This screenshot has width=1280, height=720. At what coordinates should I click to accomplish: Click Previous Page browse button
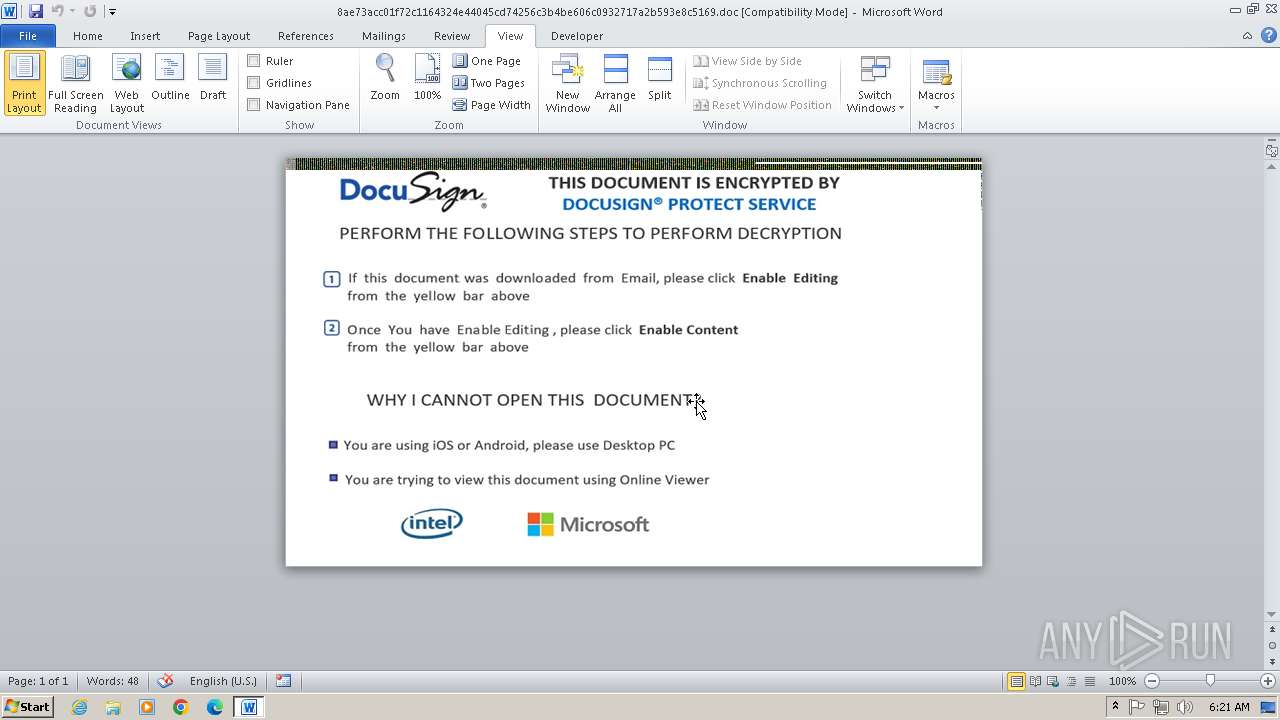pyautogui.click(x=1272, y=632)
